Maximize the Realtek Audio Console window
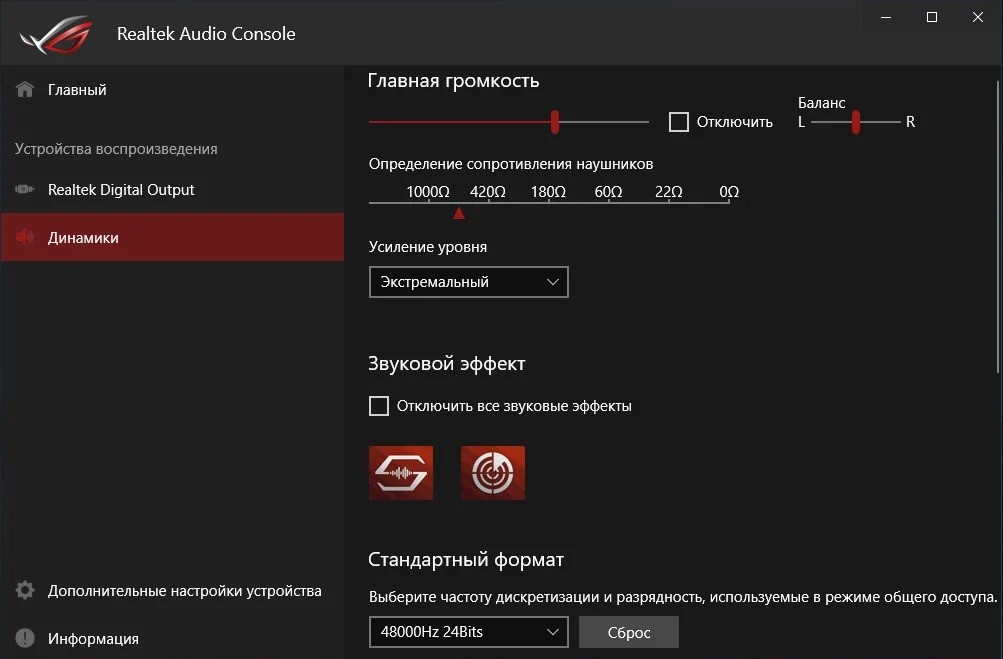 pos(932,17)
